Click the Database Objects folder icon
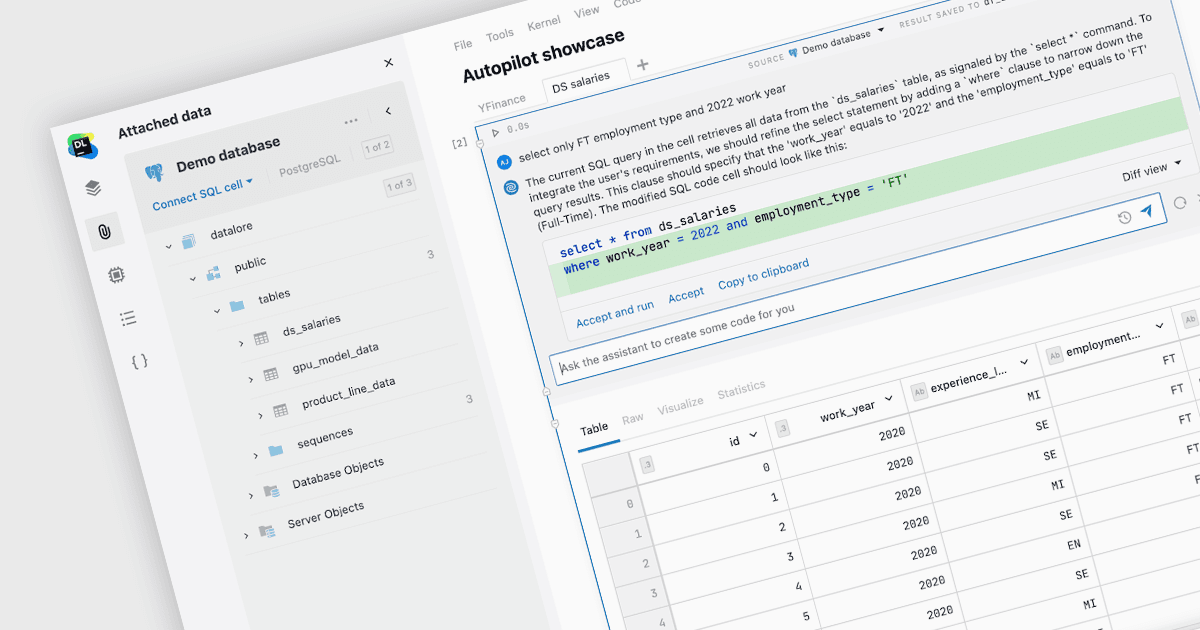This screenshot has width=1200, height=630. pyautogui.click(x=271, y=491)
